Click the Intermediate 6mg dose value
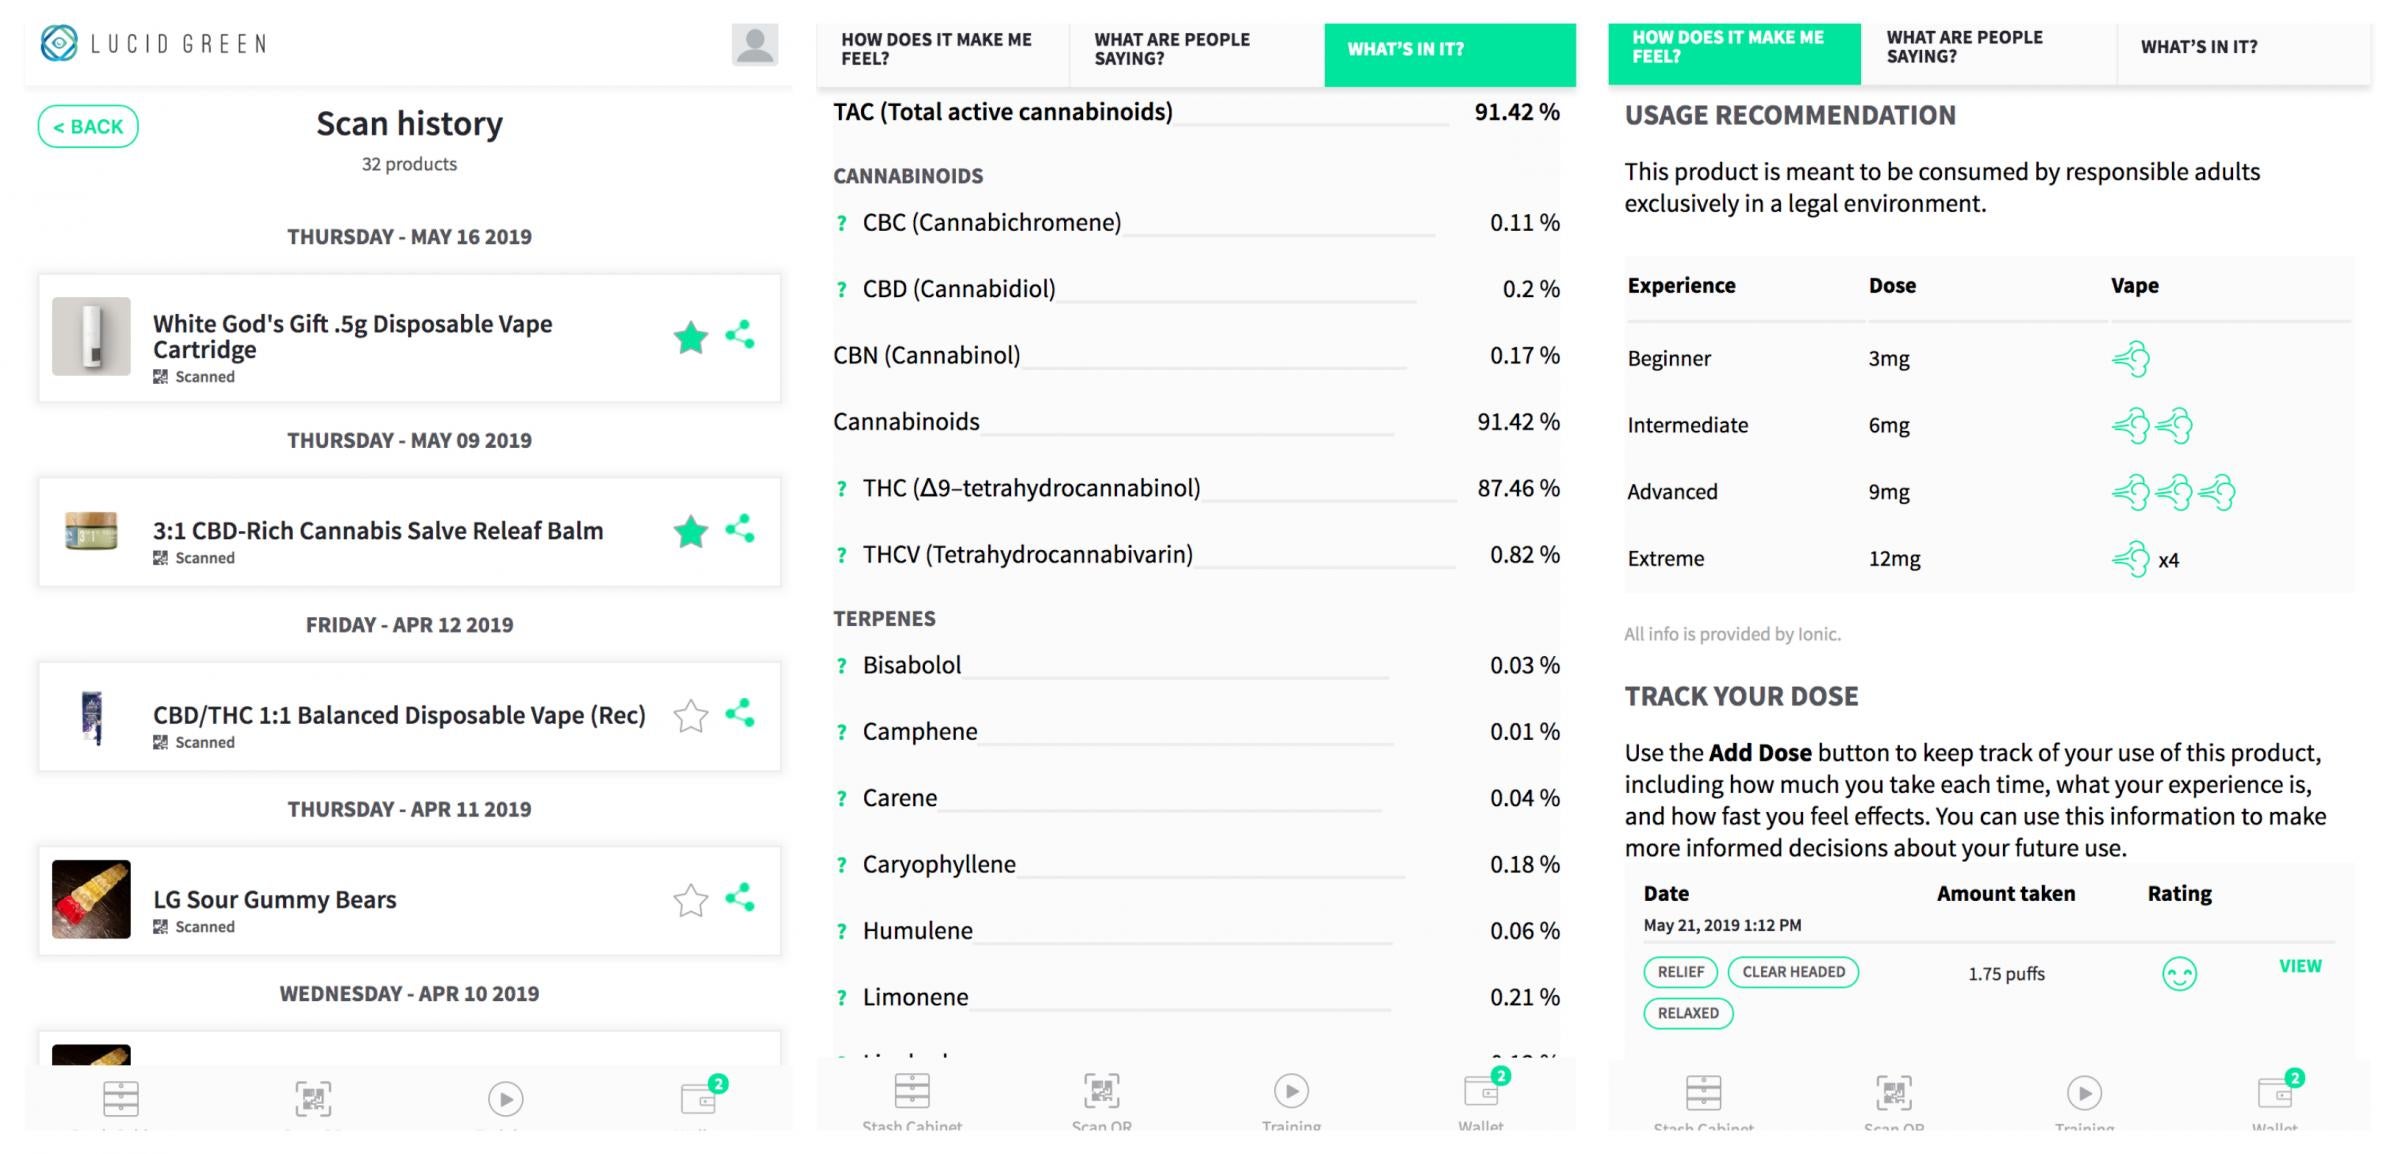 (1889, 425)
